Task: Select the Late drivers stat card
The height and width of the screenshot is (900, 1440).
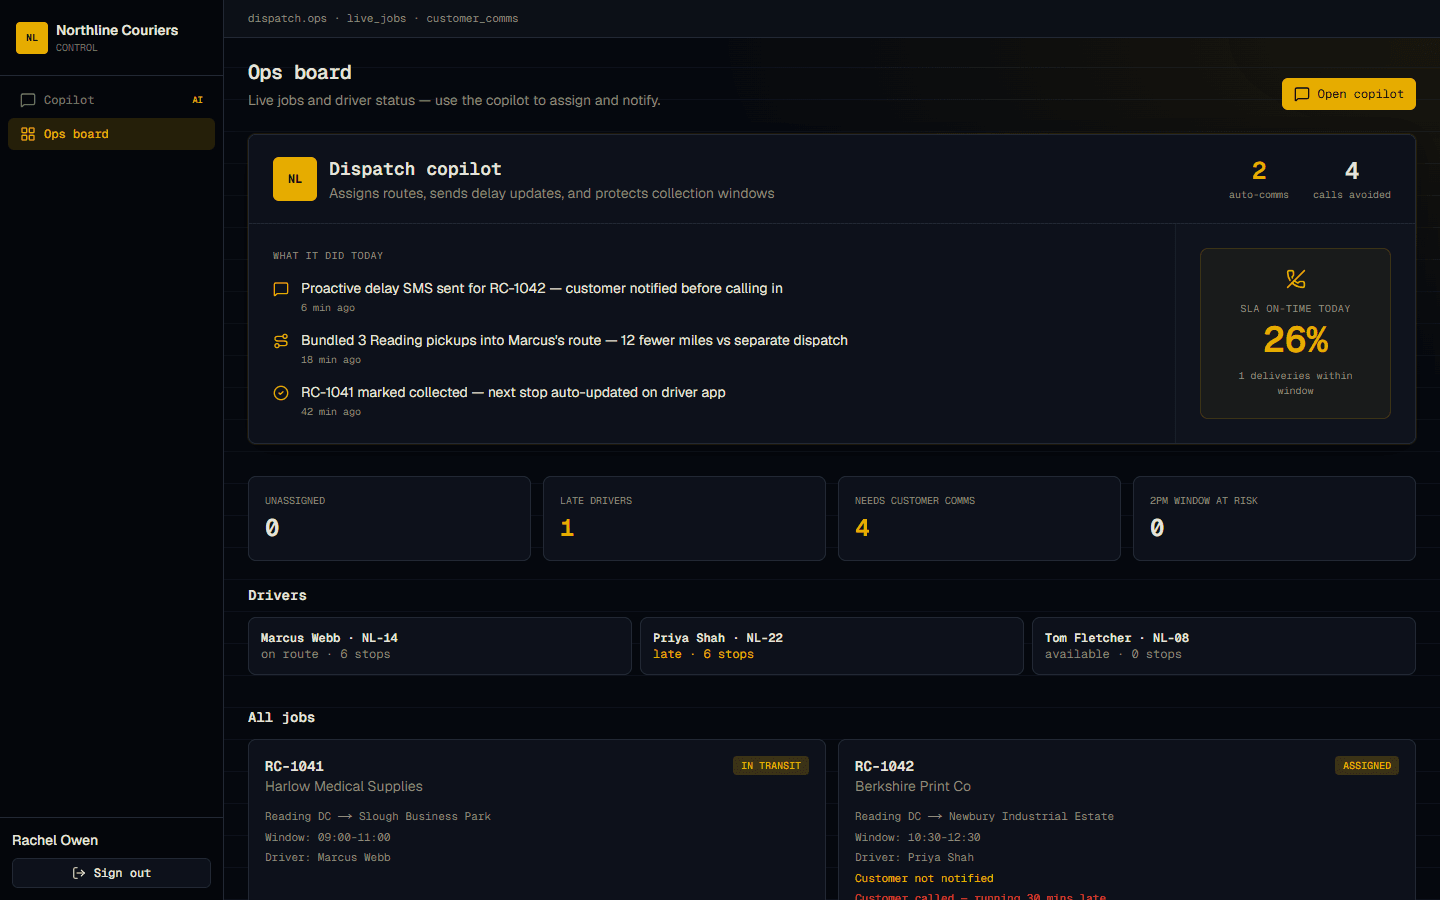Action: (x=684, y=518)
